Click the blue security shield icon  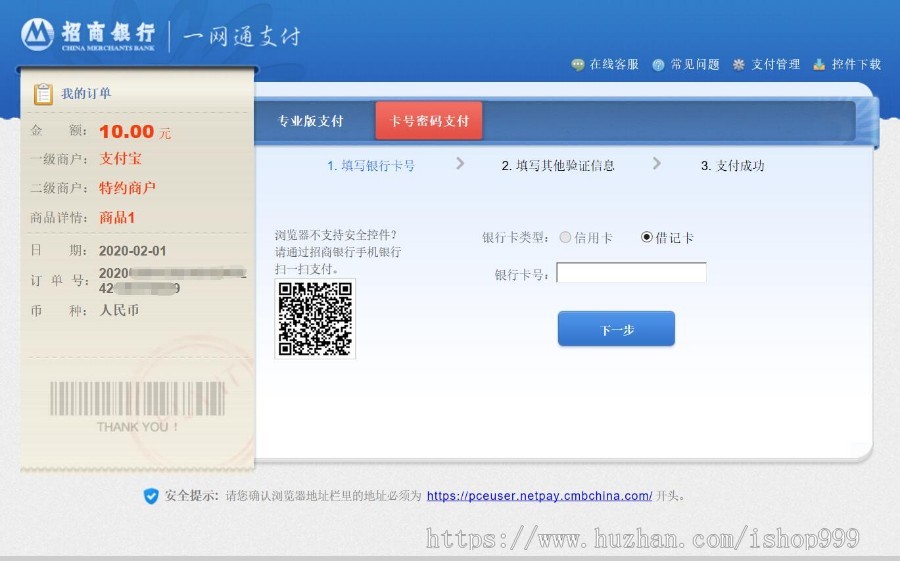coord(151,496)
